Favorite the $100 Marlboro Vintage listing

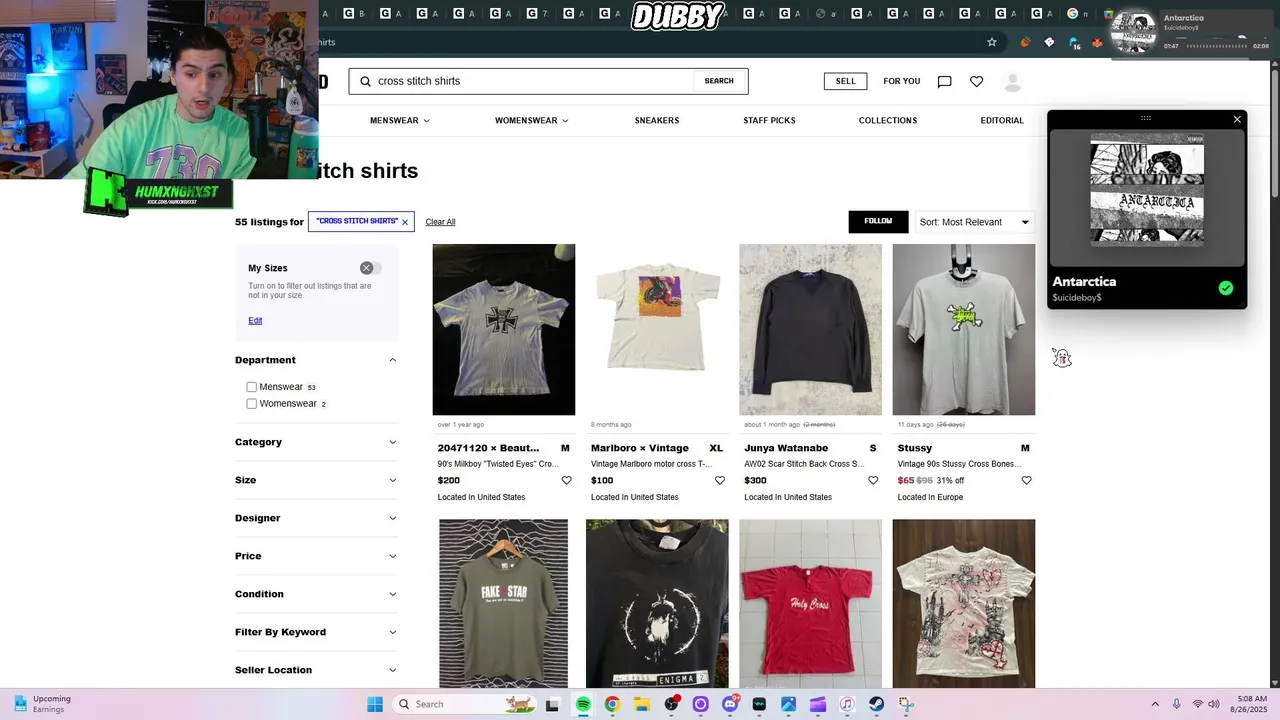(x=720, y=481)
